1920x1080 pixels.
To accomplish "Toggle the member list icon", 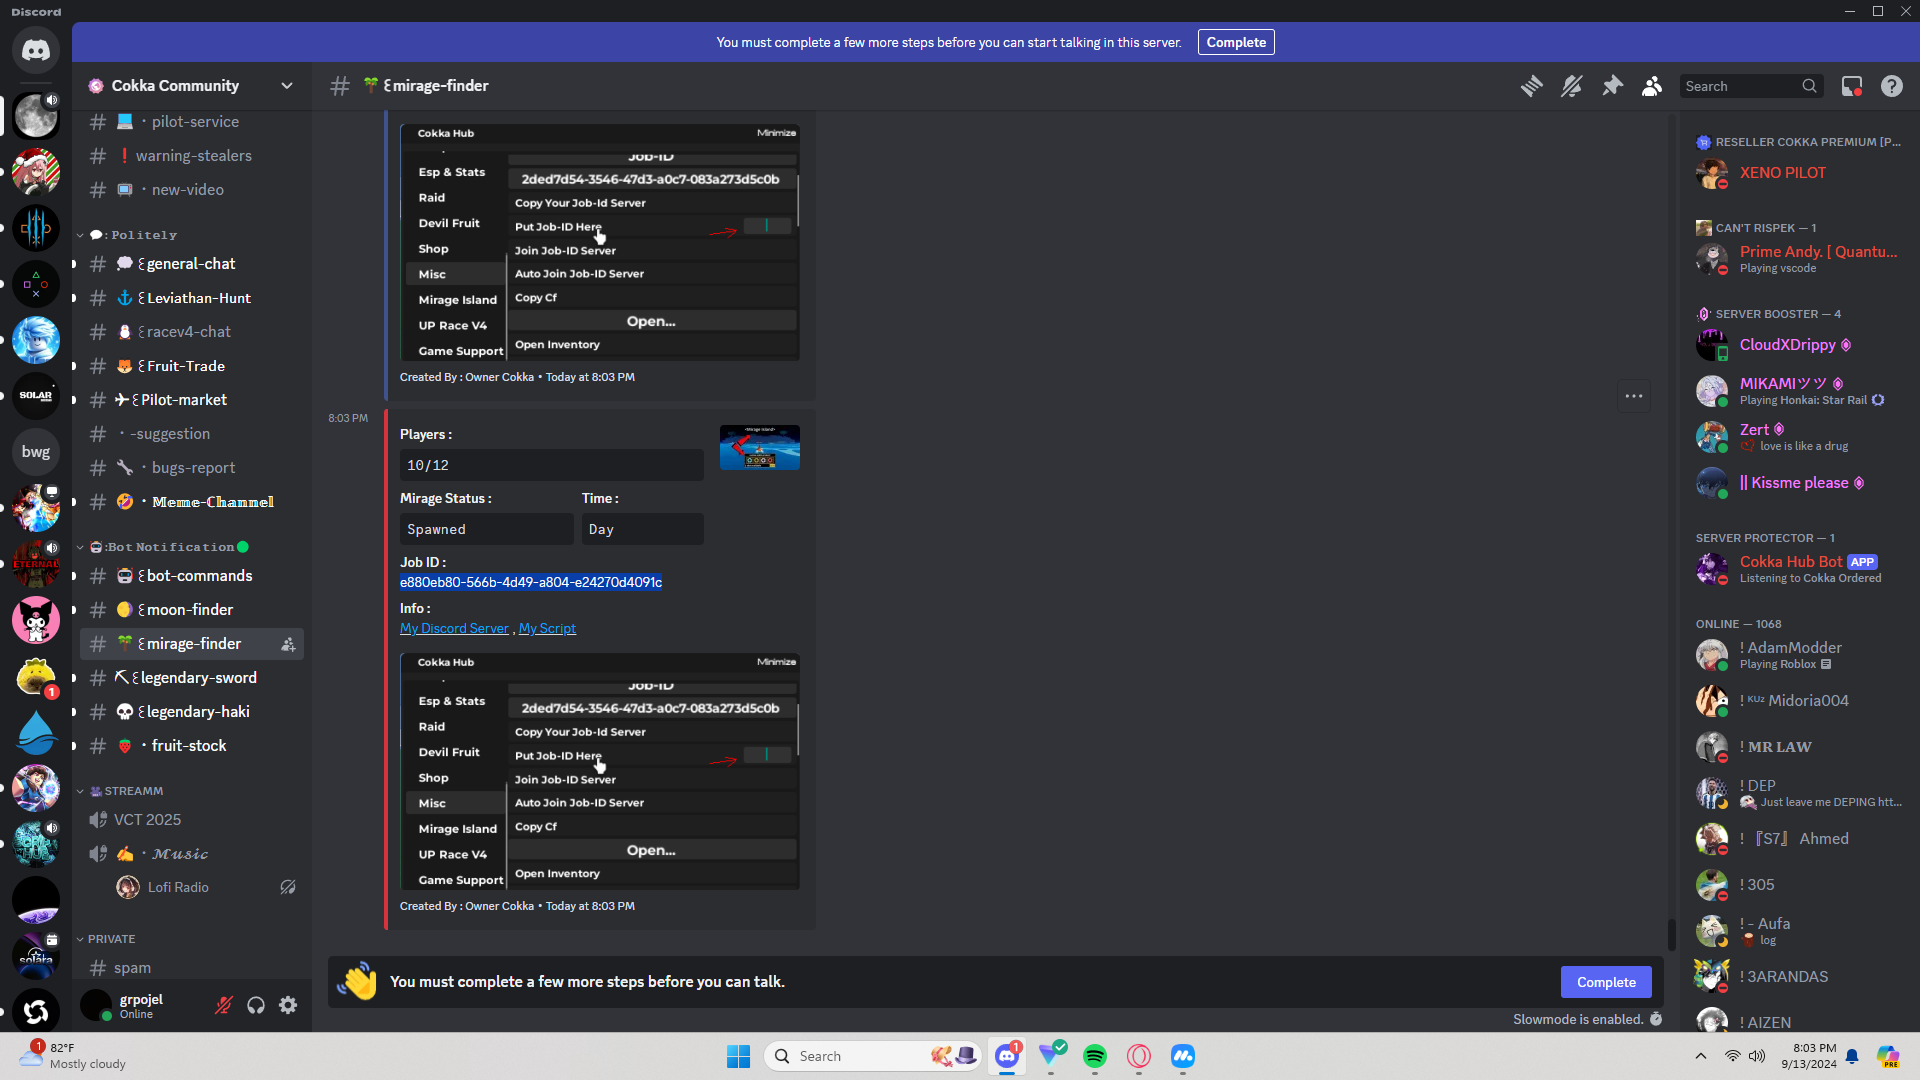I will 1652,86.
